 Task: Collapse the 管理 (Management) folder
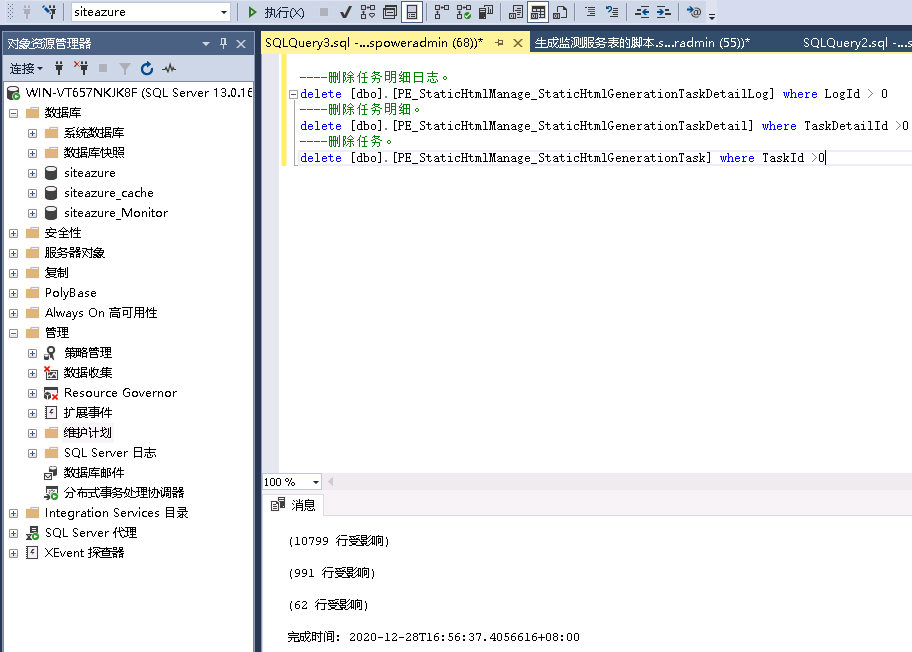13,333
